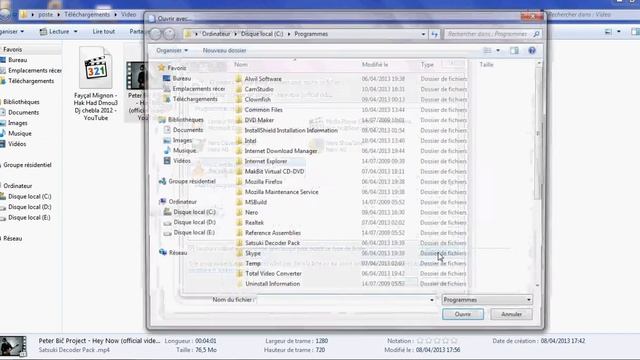This screenshot has width=640, height=360.
Task: Sort by the Modifié le column
Action: 375,64
